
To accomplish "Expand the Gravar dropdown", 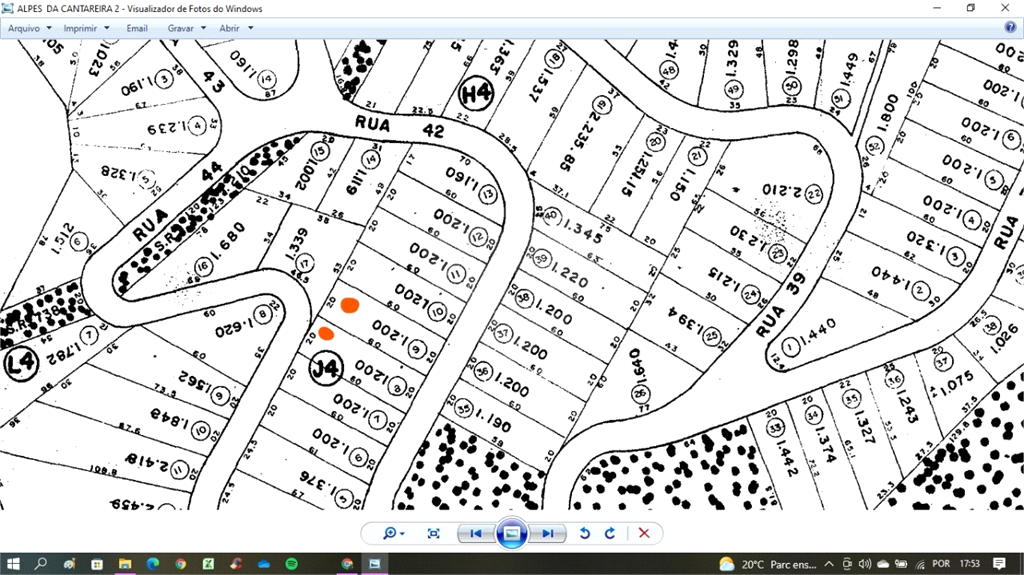I will [186, 28].
